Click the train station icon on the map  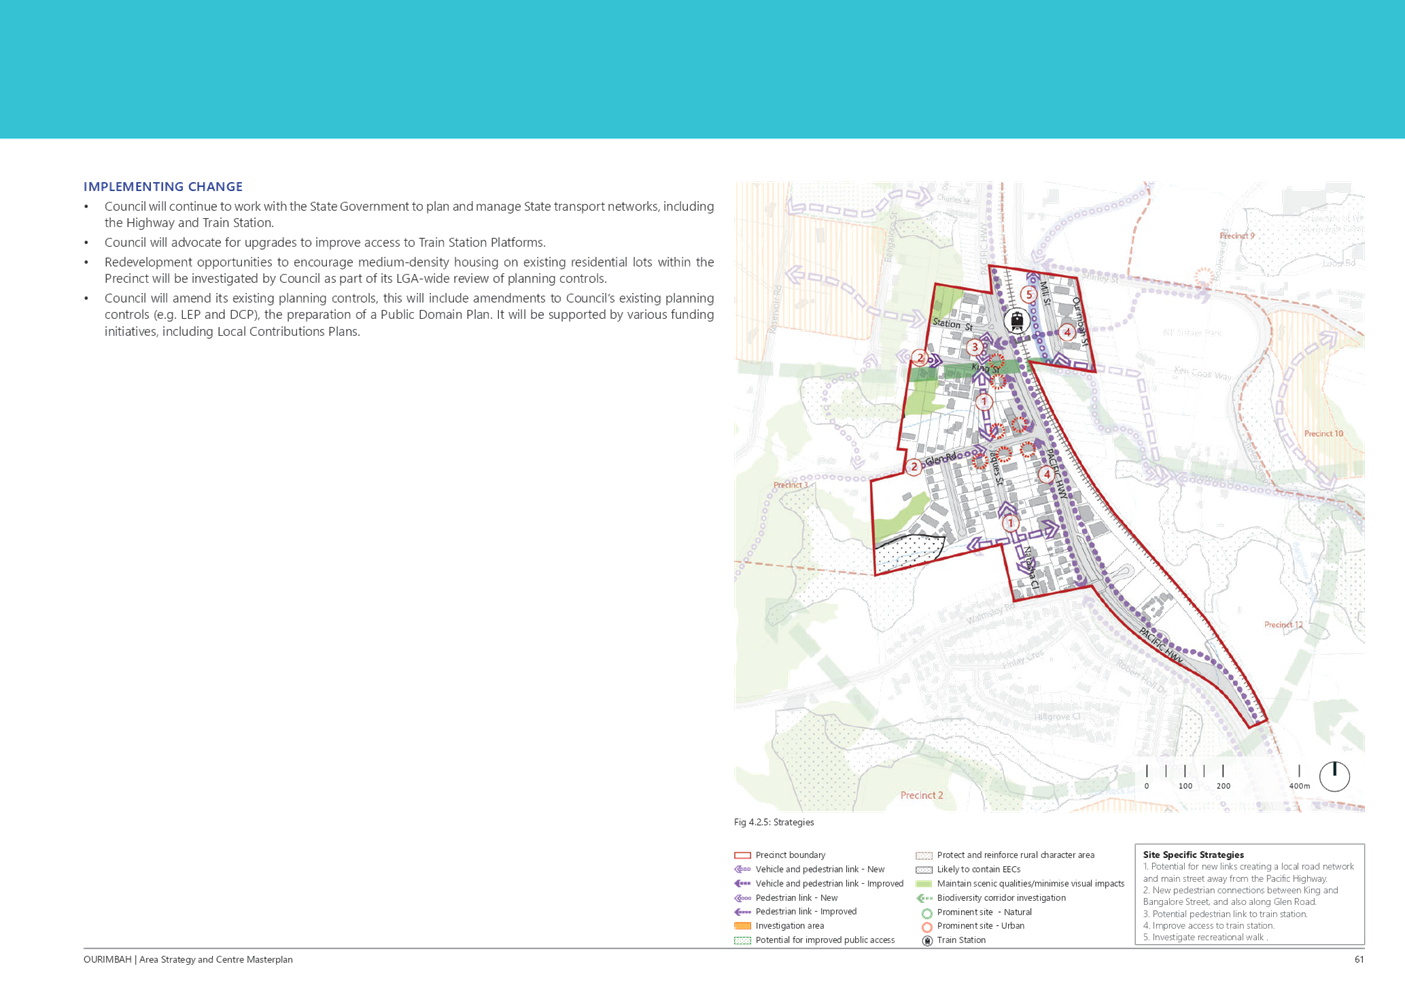point(1017,321)
